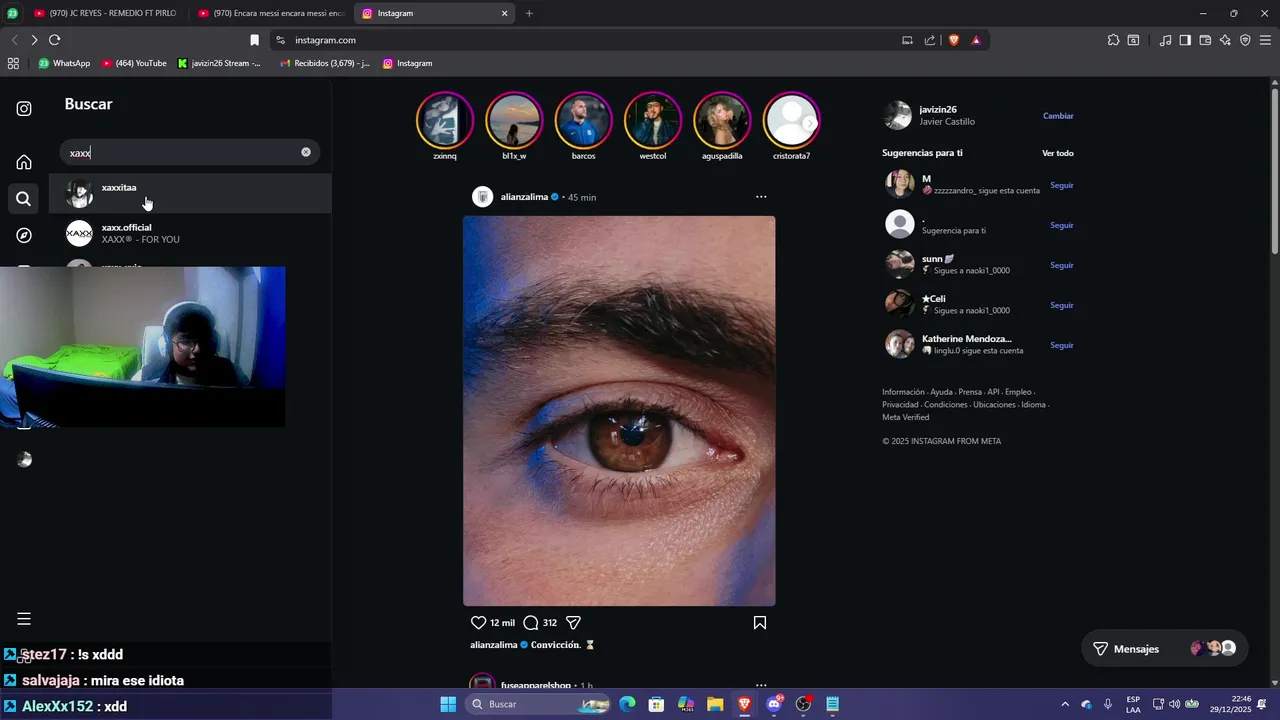The width and height of the screenshot is (1280, 720).
Task: Reload the page
Action: click(x=54, y=40)
